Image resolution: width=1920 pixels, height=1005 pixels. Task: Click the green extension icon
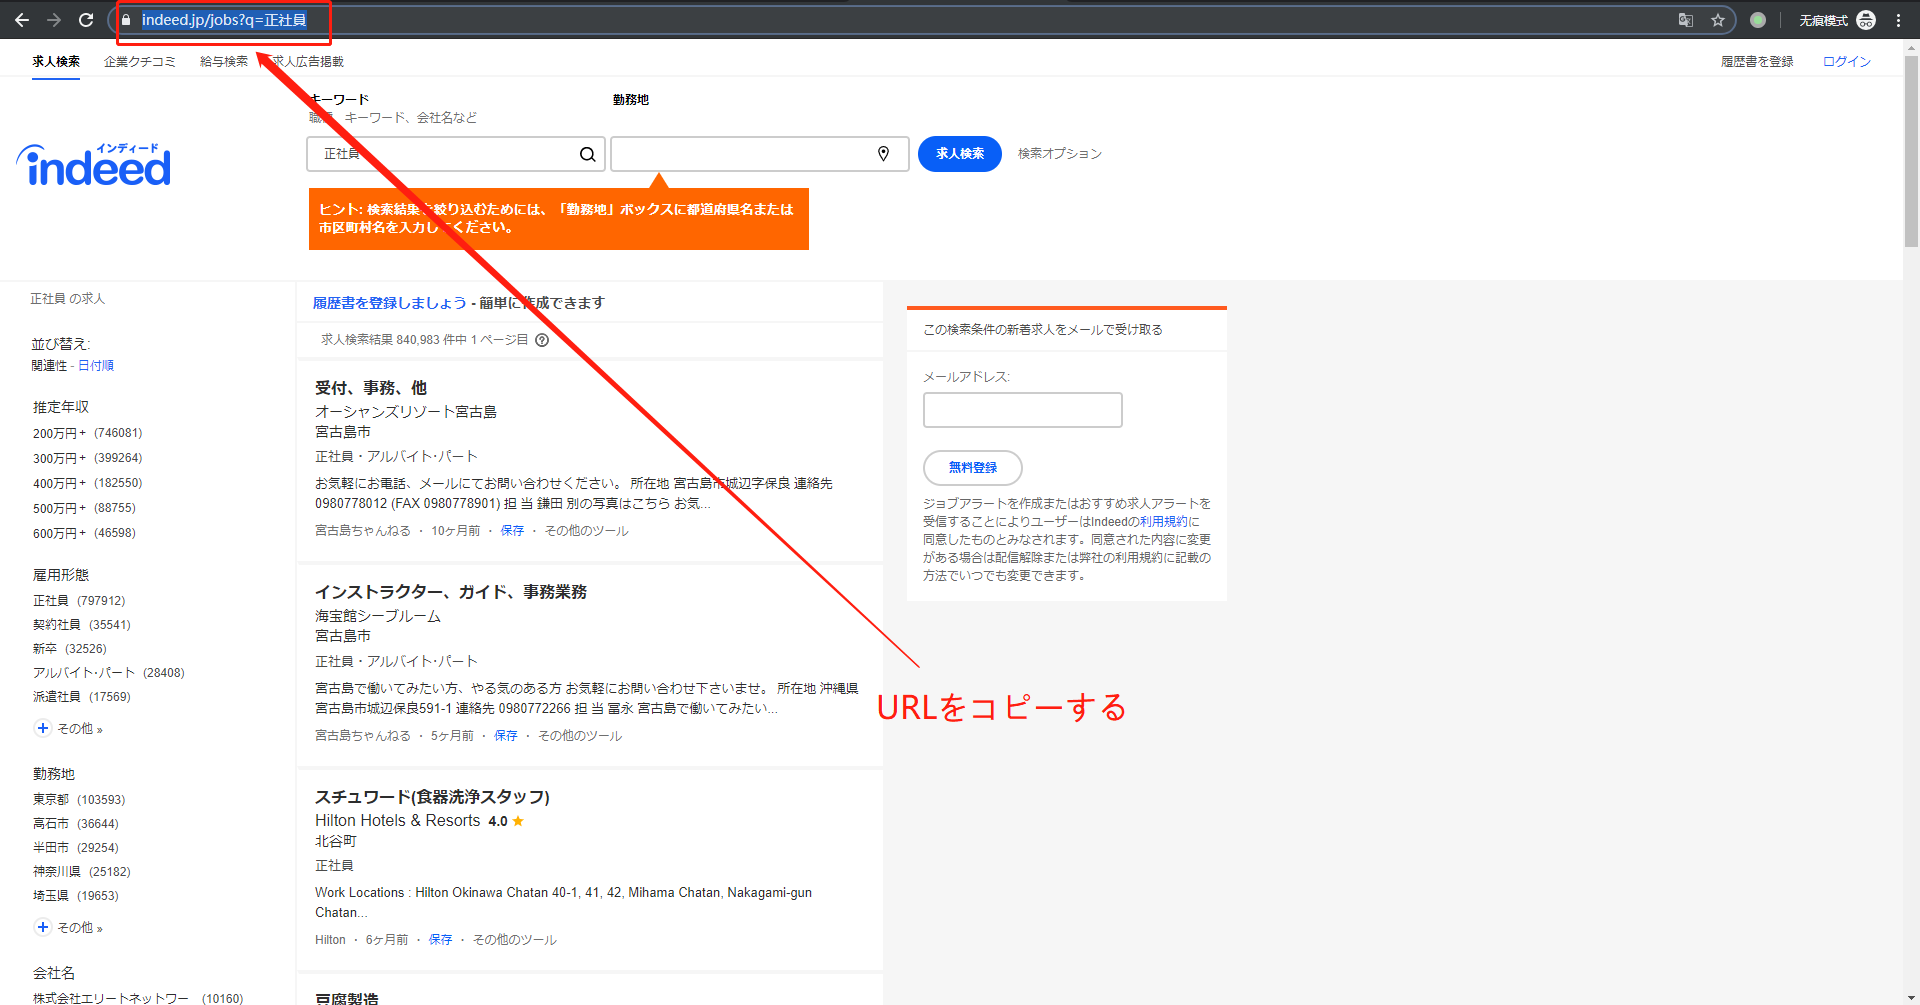click(x=1758, y=20)
